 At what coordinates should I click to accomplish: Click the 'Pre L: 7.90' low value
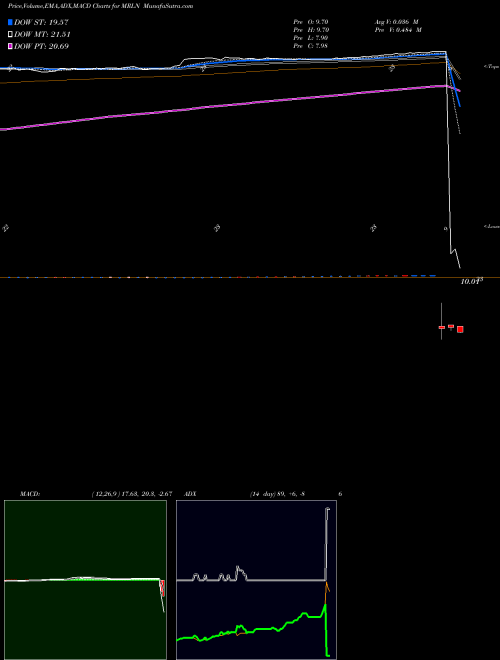[x=311, y=38]
